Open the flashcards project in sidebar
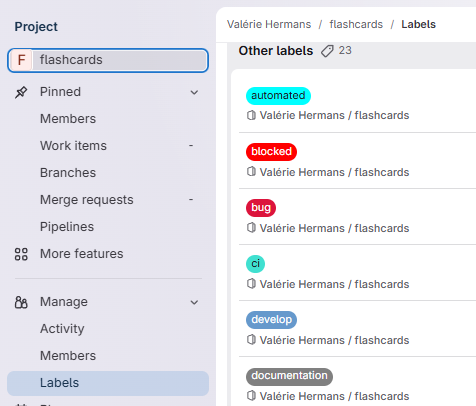Image resolution: width=476 pixels, height=406 pixels. pos(108,60)
